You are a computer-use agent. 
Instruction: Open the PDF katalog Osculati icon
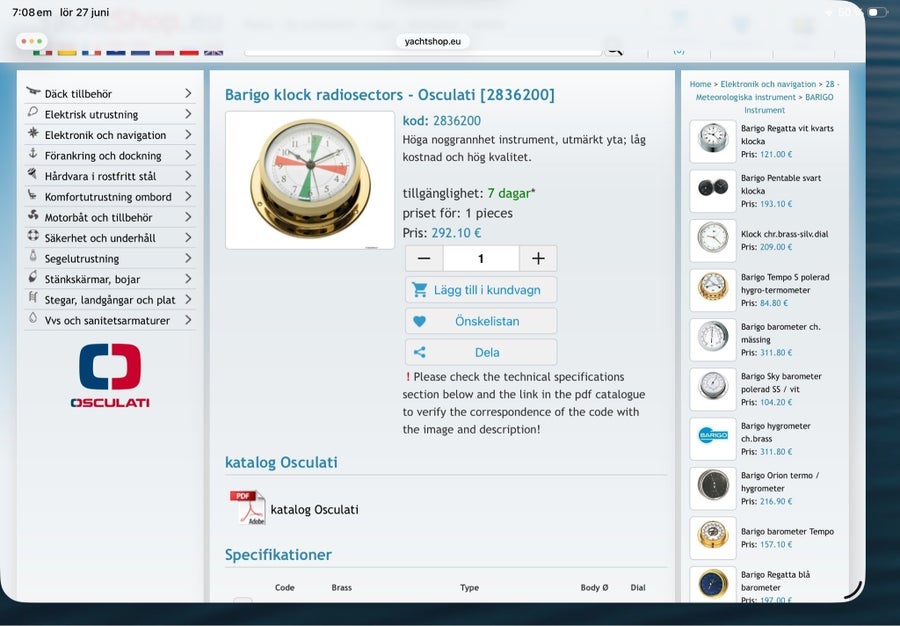tap(248, 508)
